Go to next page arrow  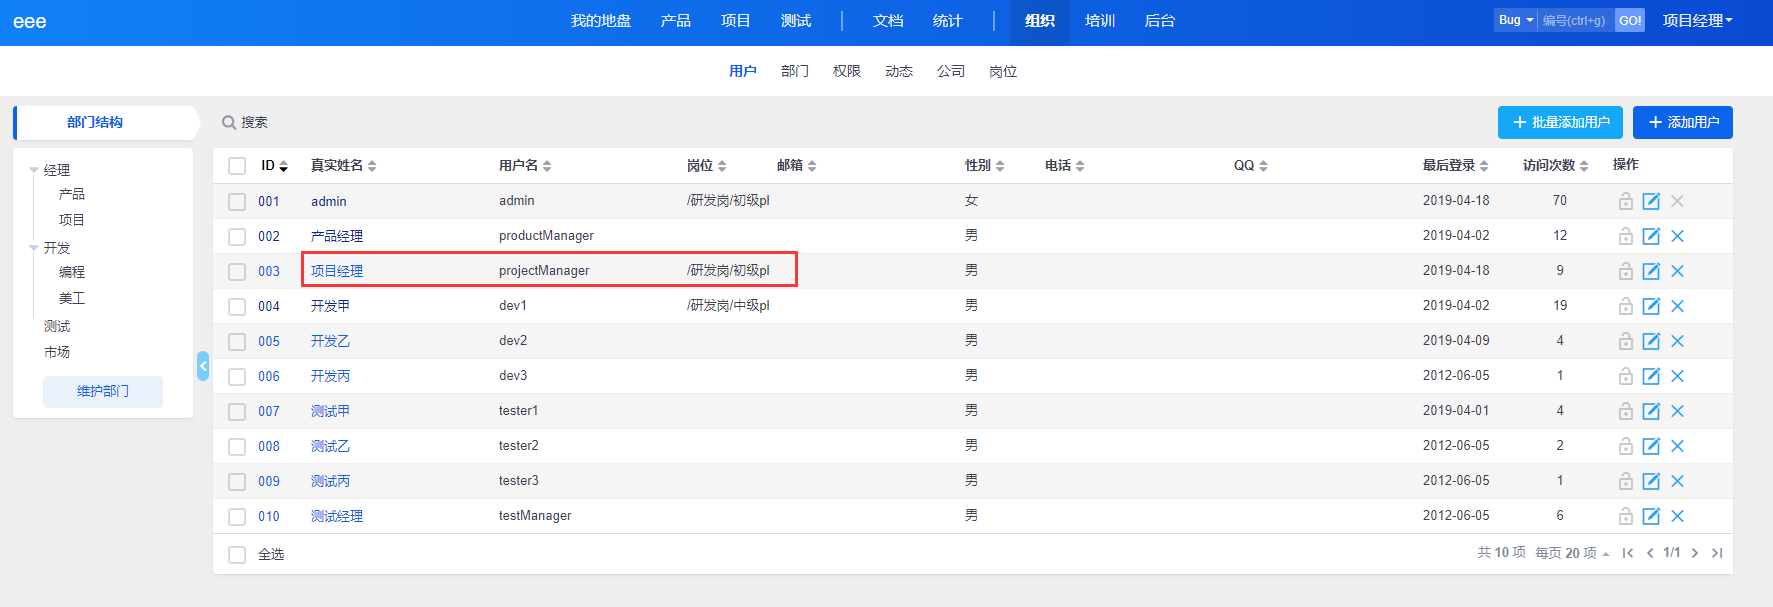tap(1695, 553)
